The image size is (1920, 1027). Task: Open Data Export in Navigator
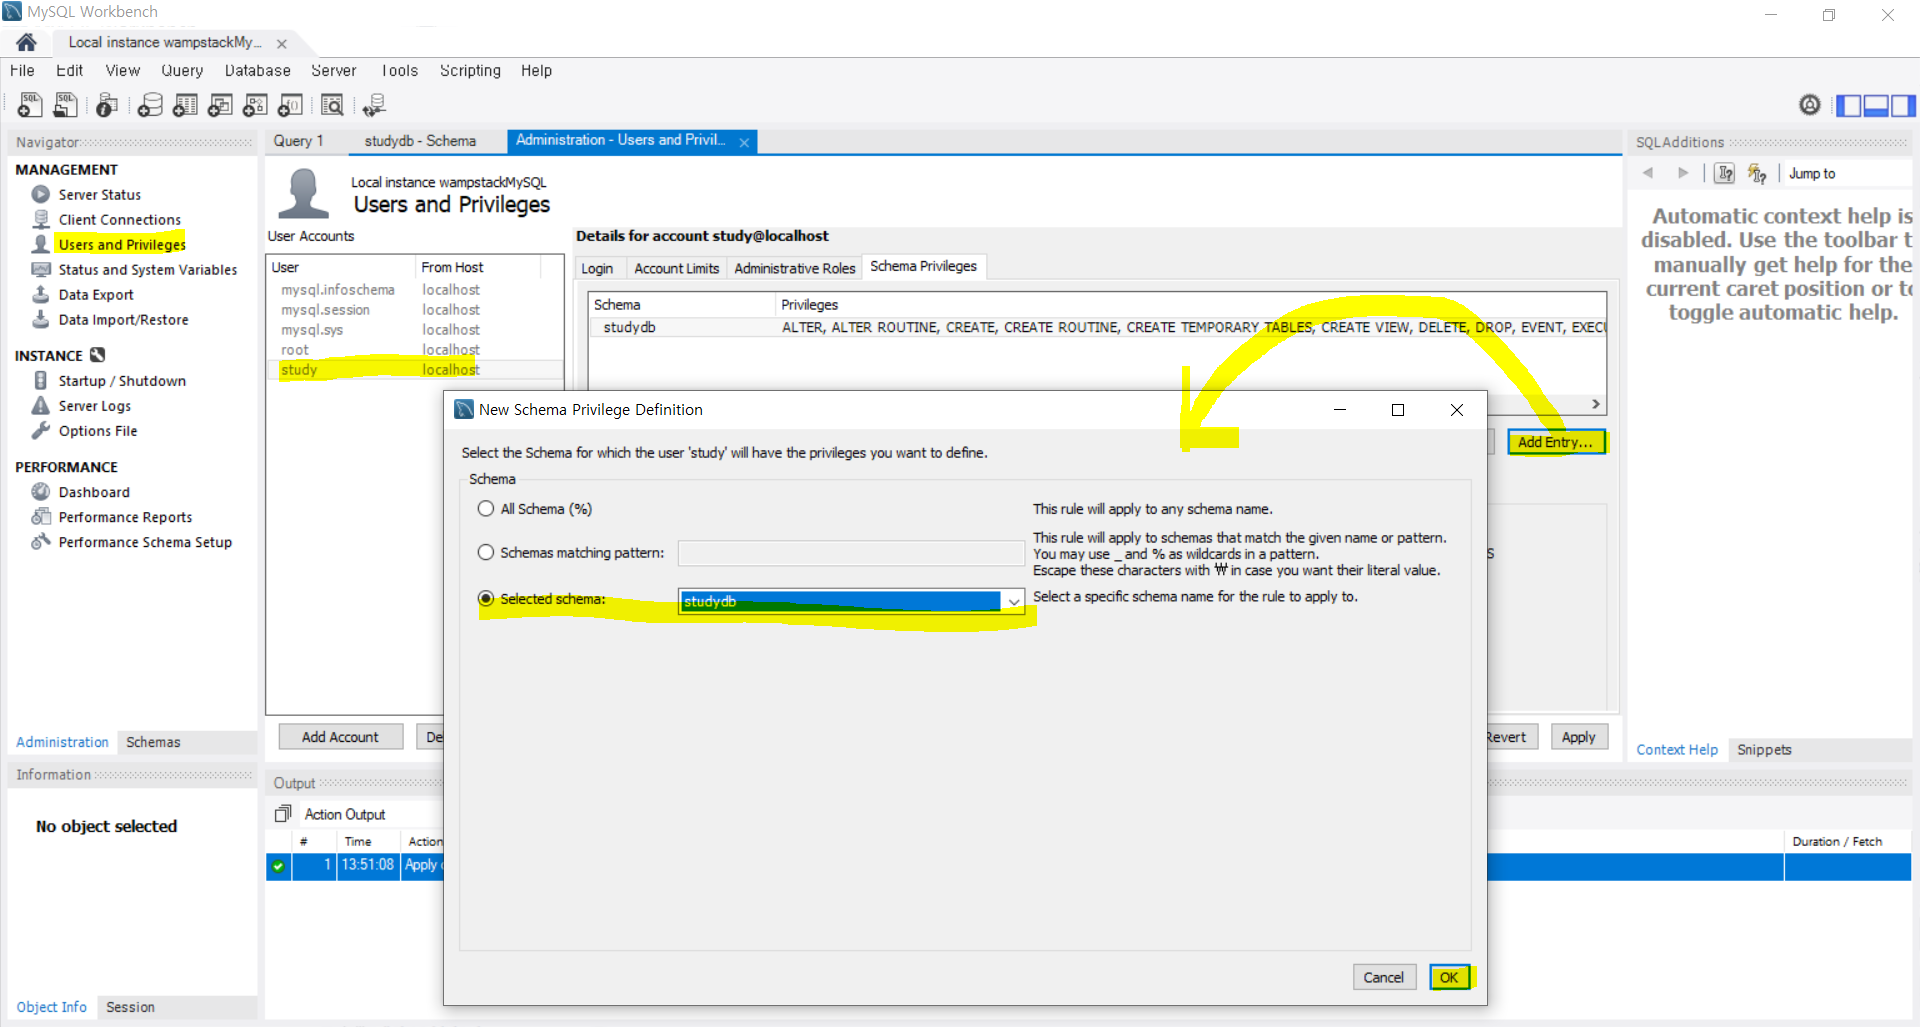[95, 295]
